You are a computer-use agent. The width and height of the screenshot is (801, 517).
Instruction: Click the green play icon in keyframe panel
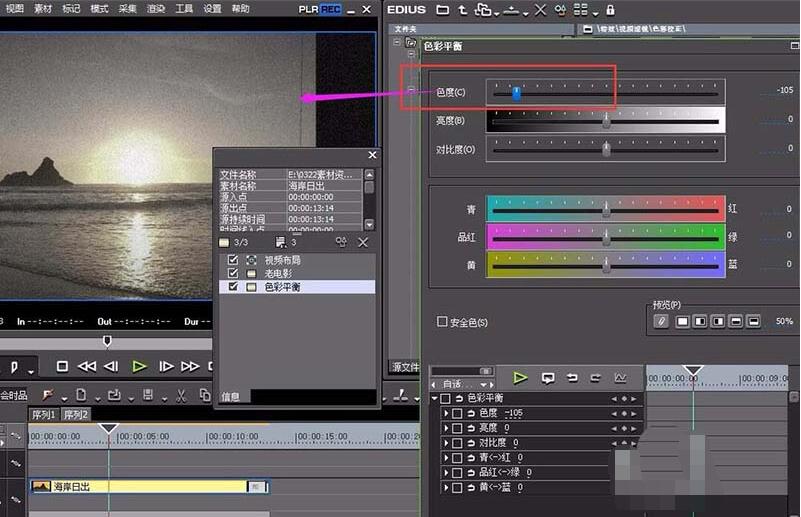pyautogui.click(x=520, y=378)
